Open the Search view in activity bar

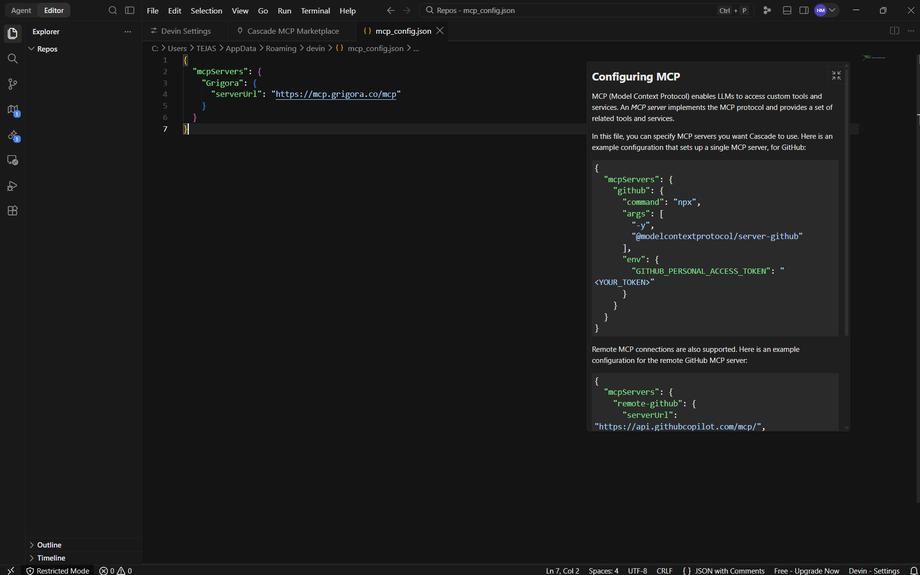pyautogui.click(x=12, y=59)
